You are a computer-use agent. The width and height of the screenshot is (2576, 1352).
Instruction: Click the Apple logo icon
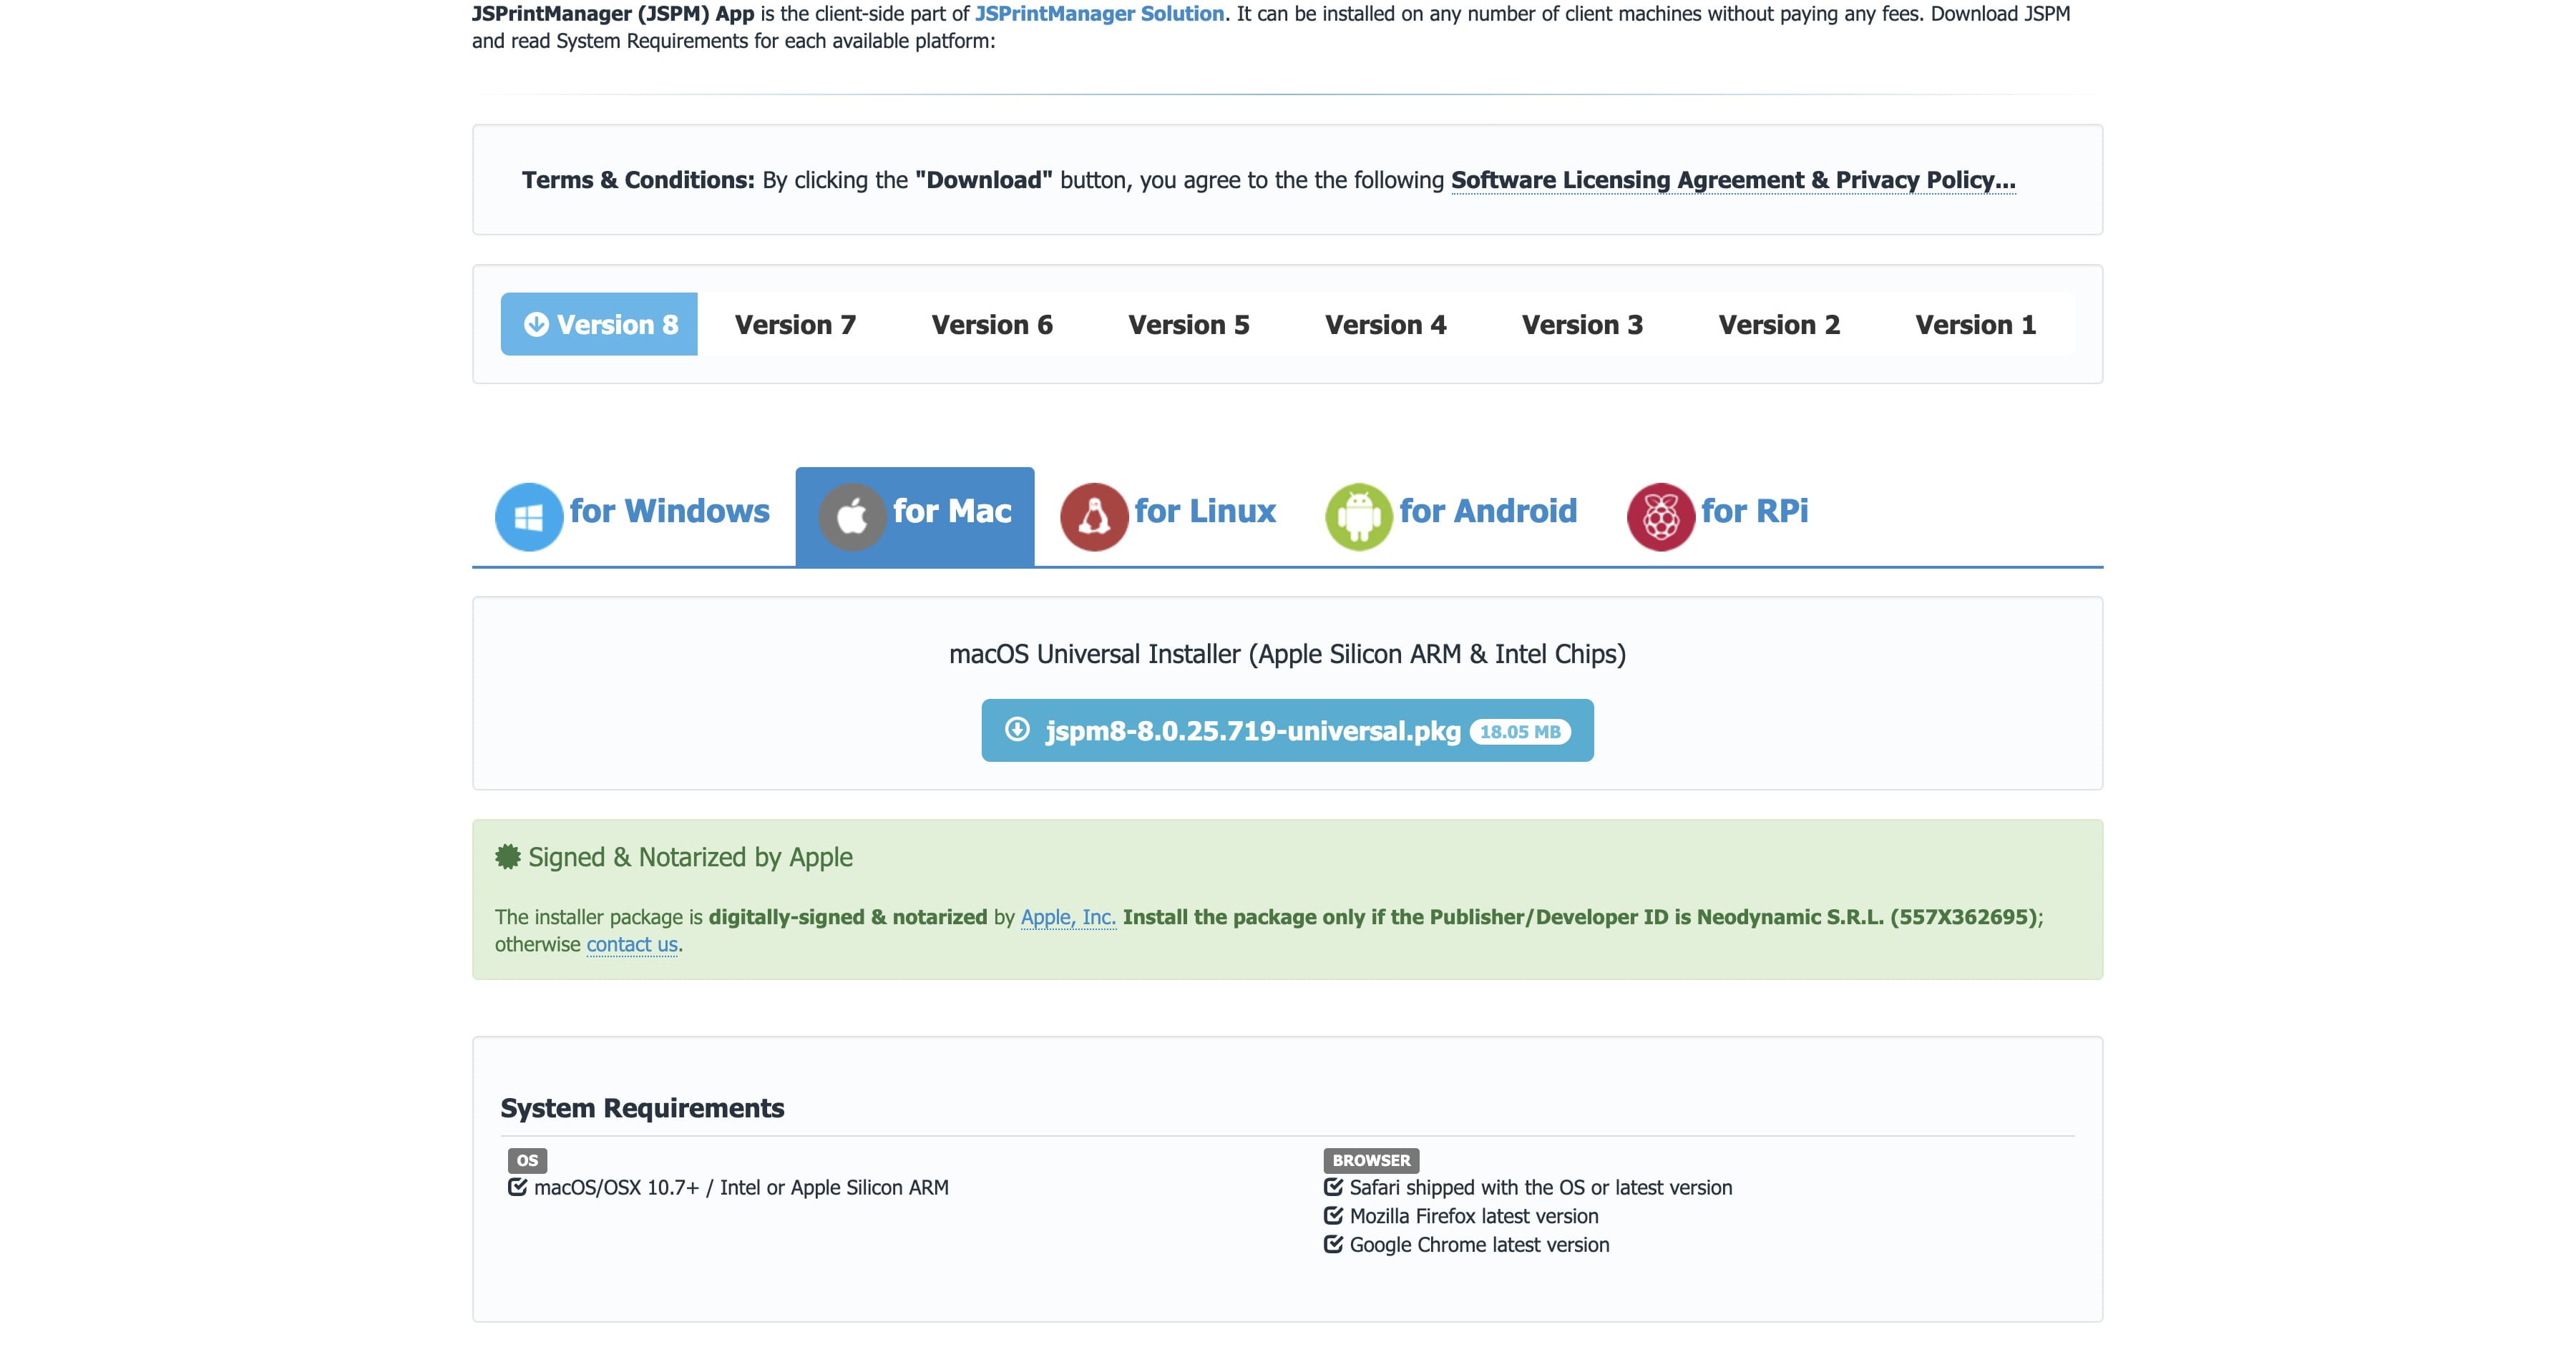point(852,517)
